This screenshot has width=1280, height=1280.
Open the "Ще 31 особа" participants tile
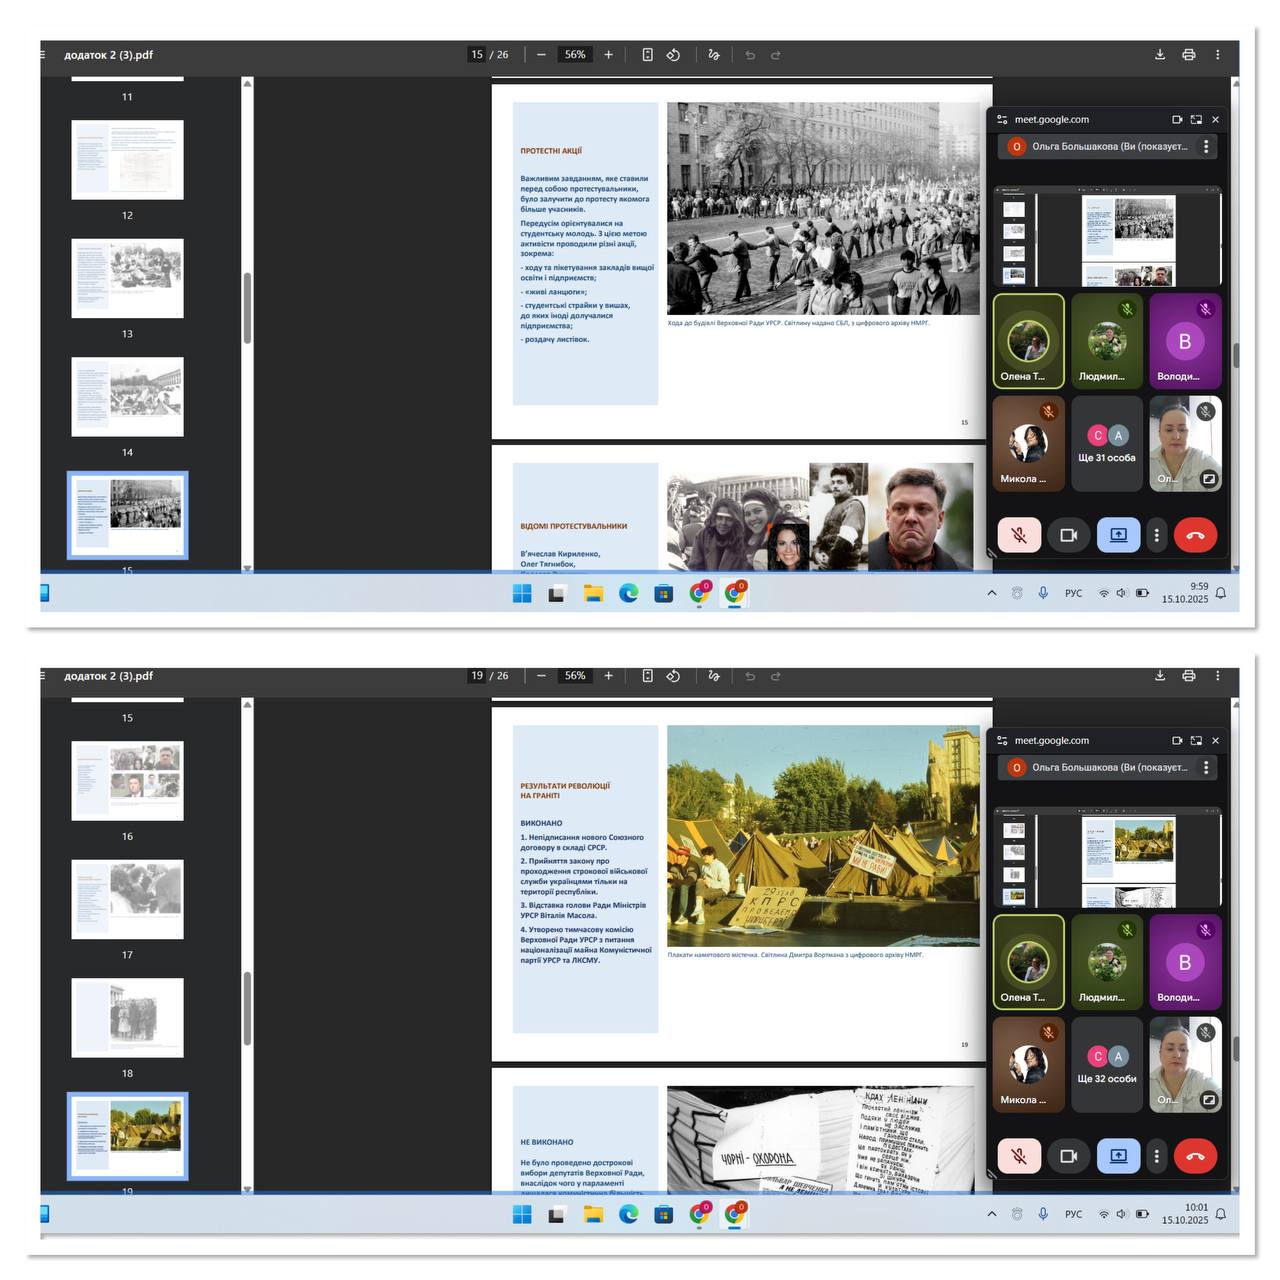pos(1107,444)
